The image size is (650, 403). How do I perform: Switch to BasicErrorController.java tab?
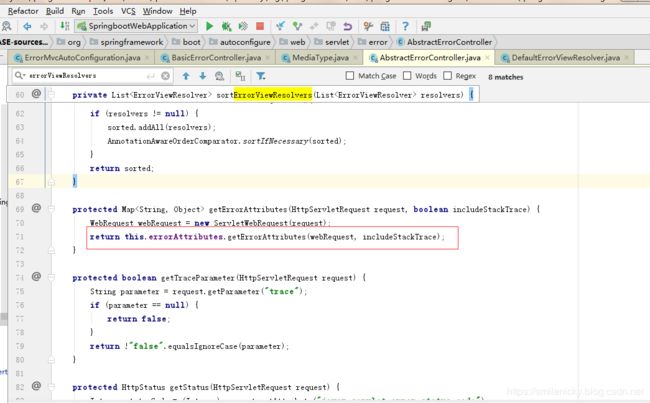(x=216, y=58)
